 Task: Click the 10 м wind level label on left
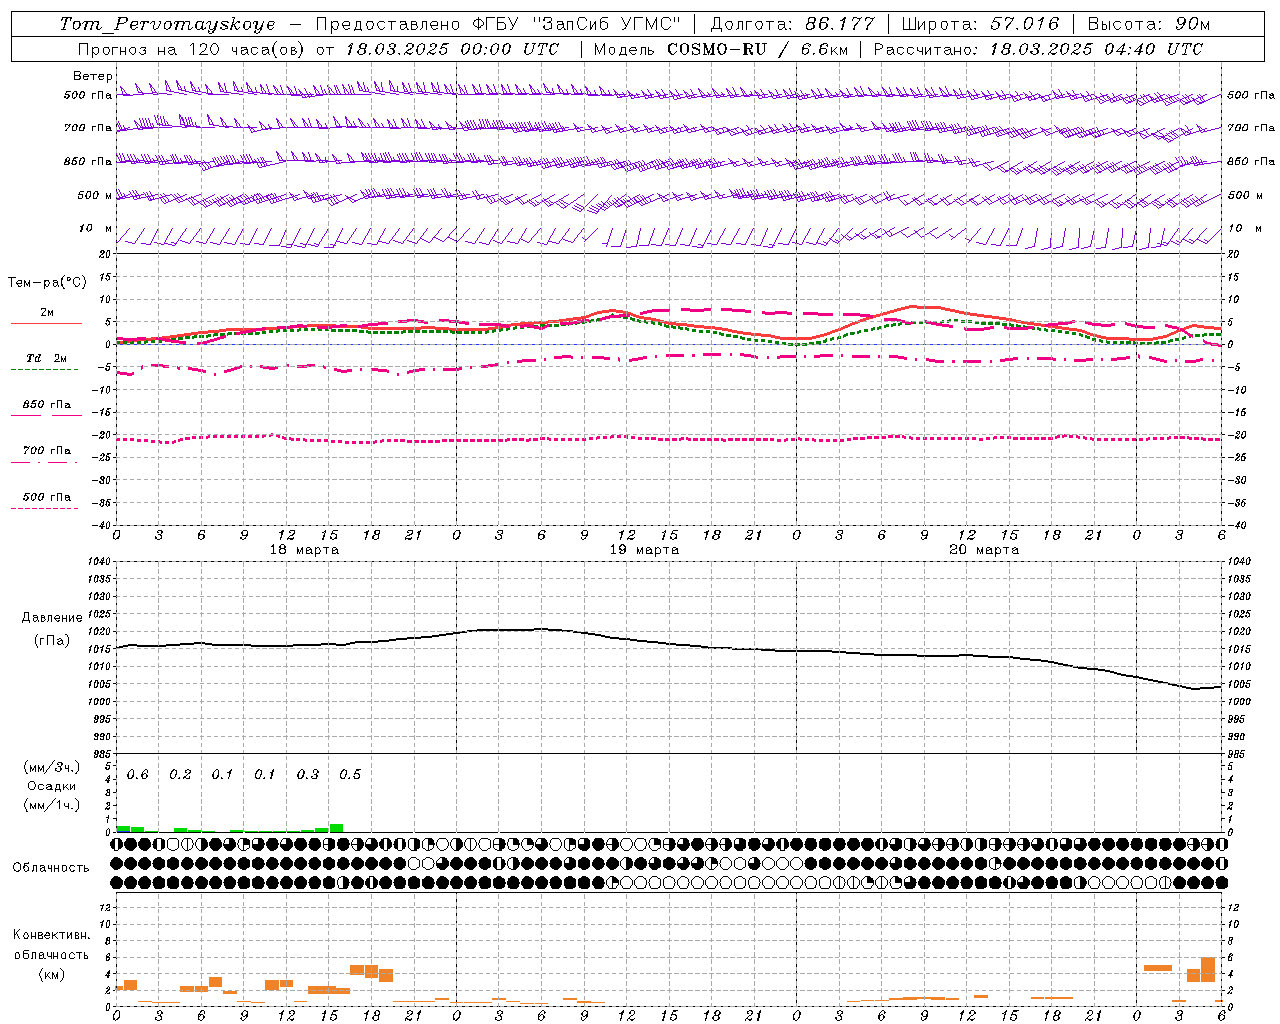[x=96, y=228]
